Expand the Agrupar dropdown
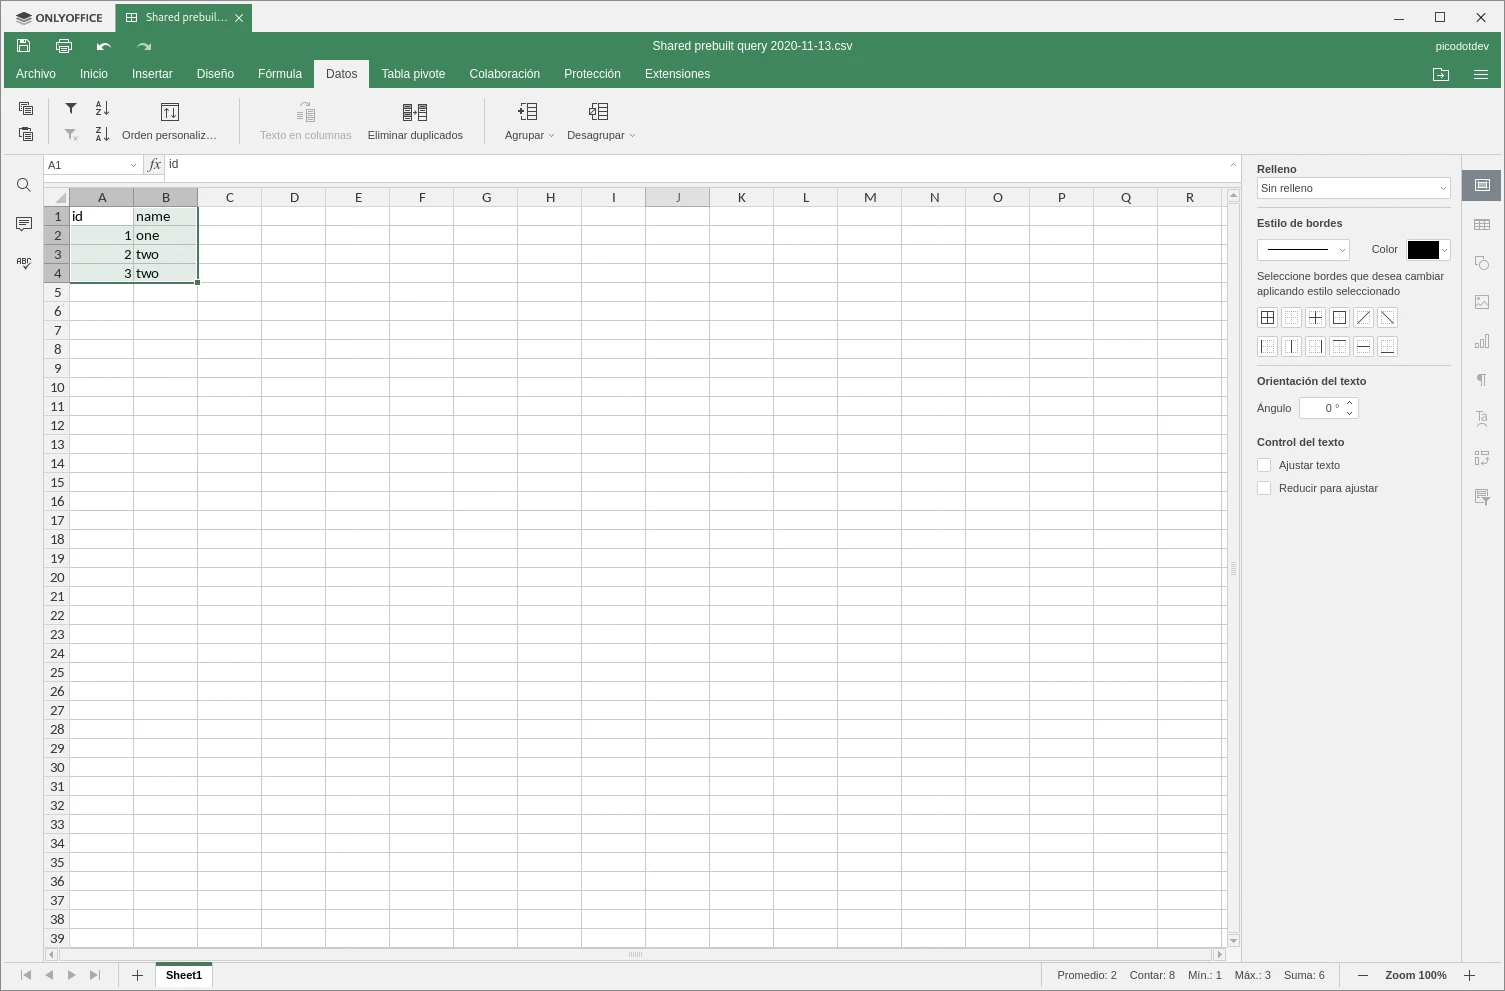1505x991 pixels. coord(529,135)
